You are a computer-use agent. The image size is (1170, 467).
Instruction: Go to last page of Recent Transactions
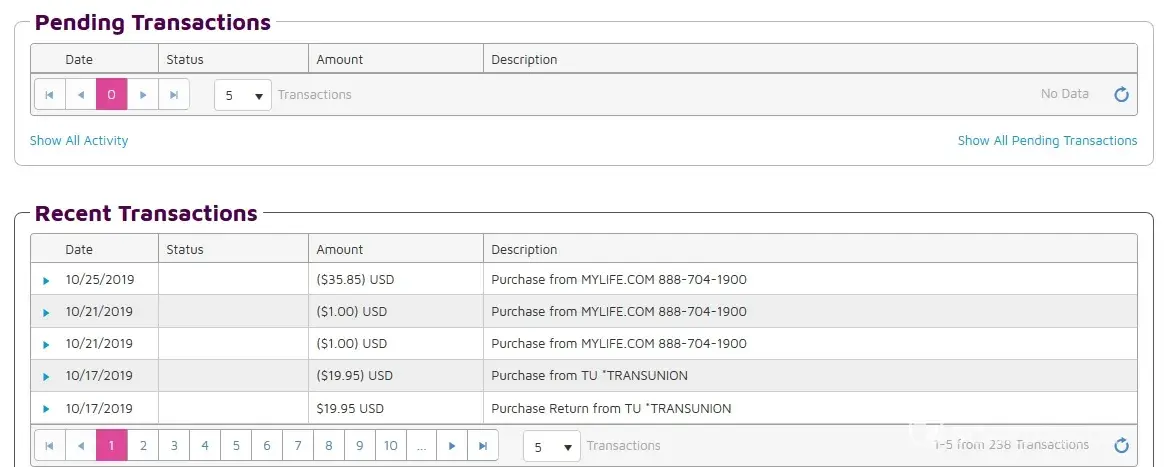point(483,446)
